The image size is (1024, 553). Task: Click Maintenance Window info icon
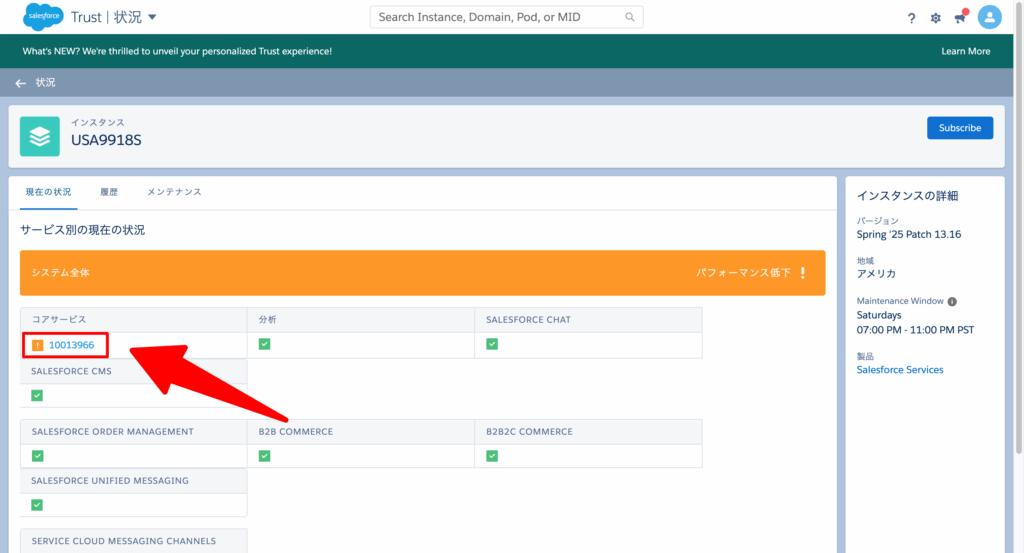(952, 302)
